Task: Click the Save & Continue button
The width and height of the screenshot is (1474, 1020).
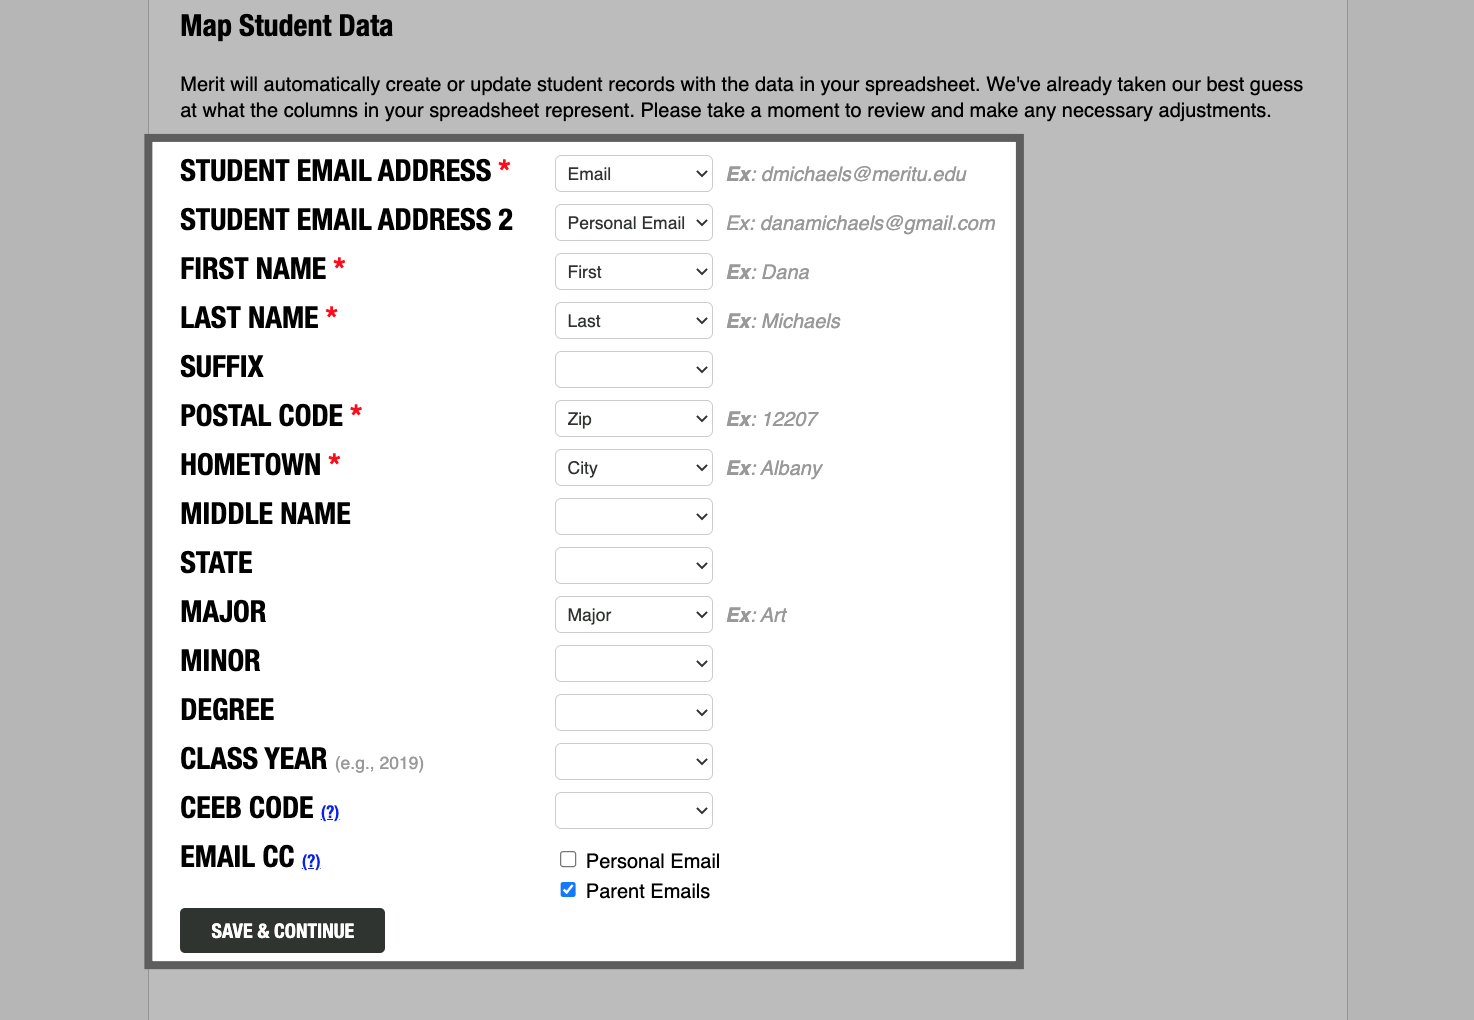Action: click(282, 931)
